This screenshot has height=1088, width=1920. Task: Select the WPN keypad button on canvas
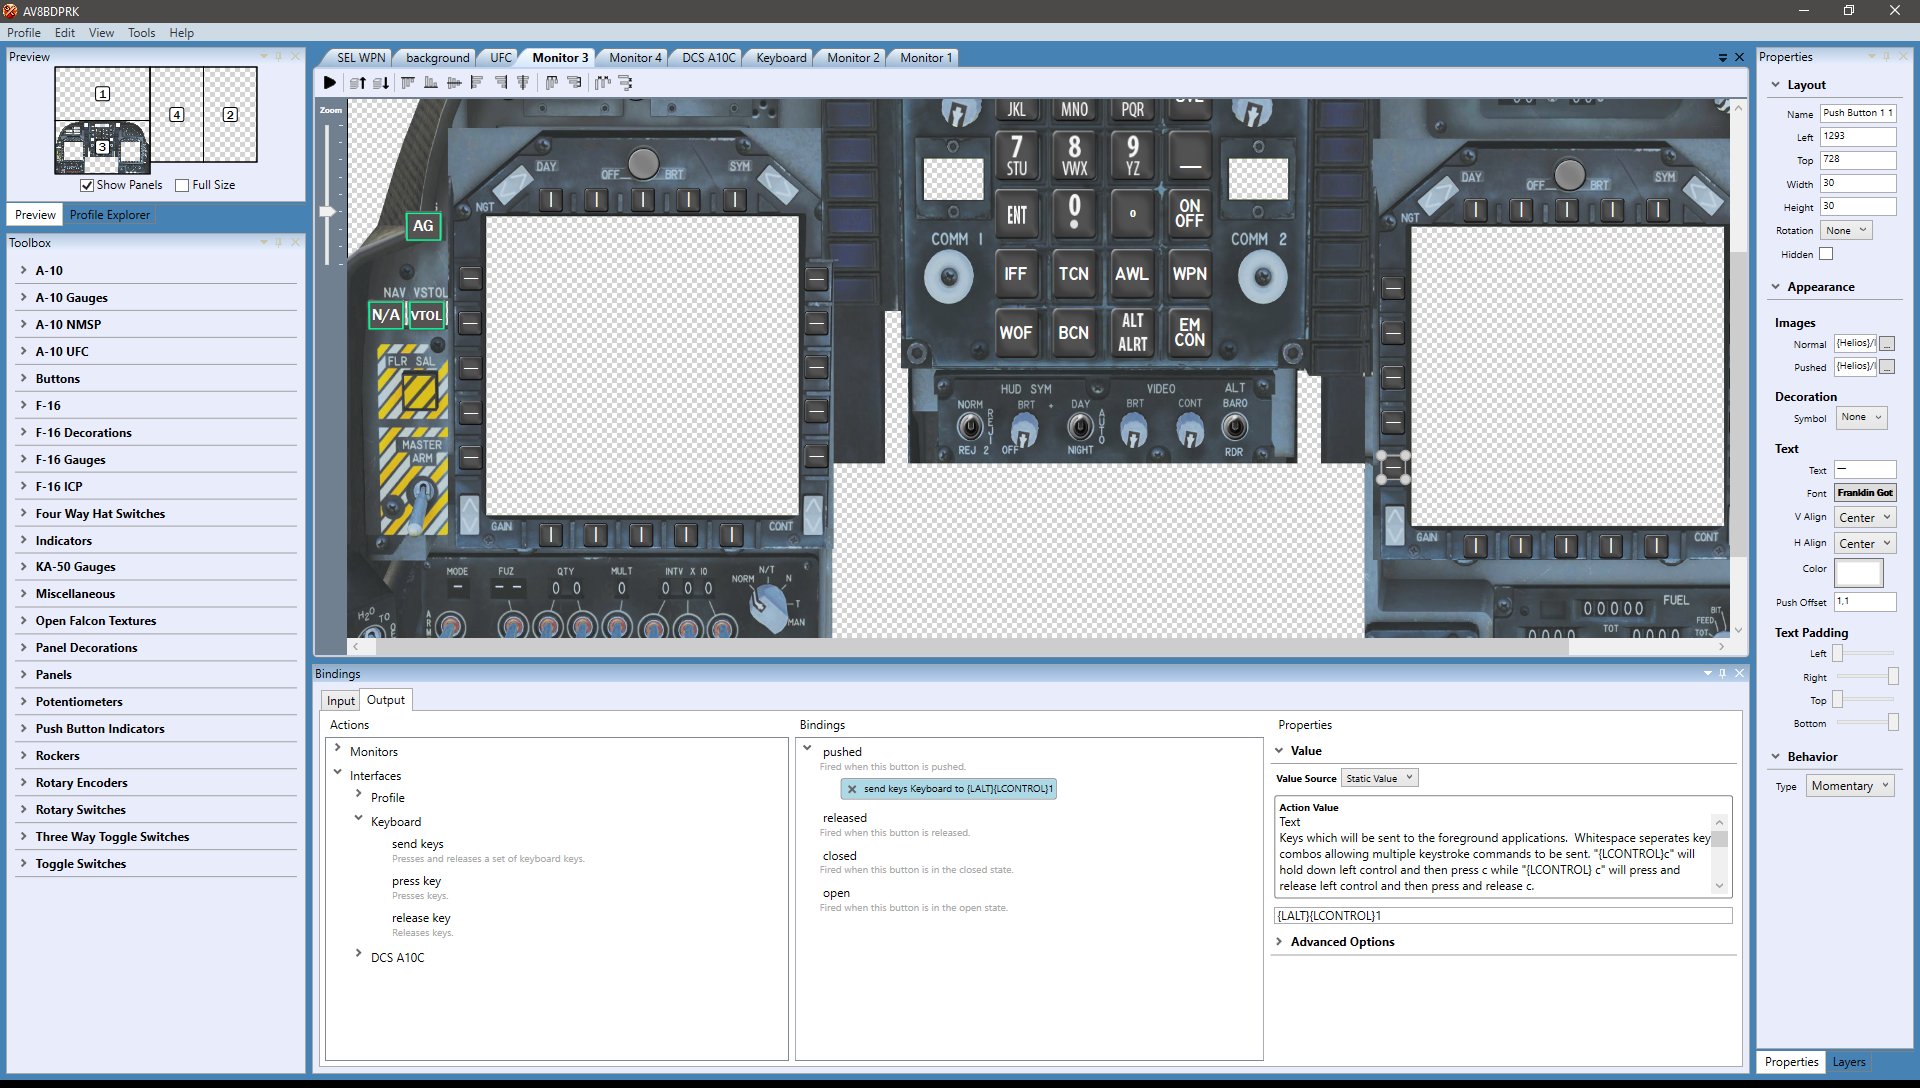1189,274
